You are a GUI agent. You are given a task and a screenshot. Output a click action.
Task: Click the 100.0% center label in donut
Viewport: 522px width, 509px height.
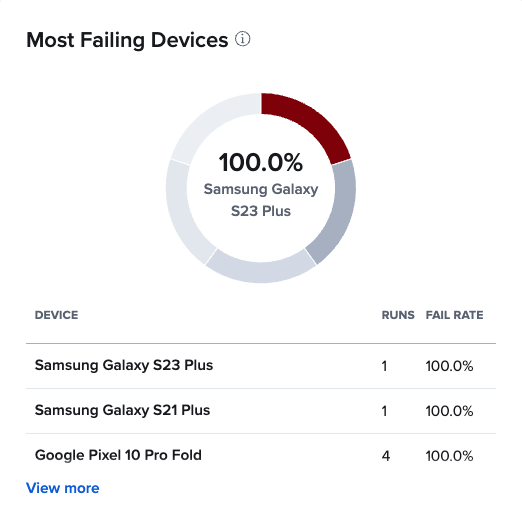click(261, 163)
